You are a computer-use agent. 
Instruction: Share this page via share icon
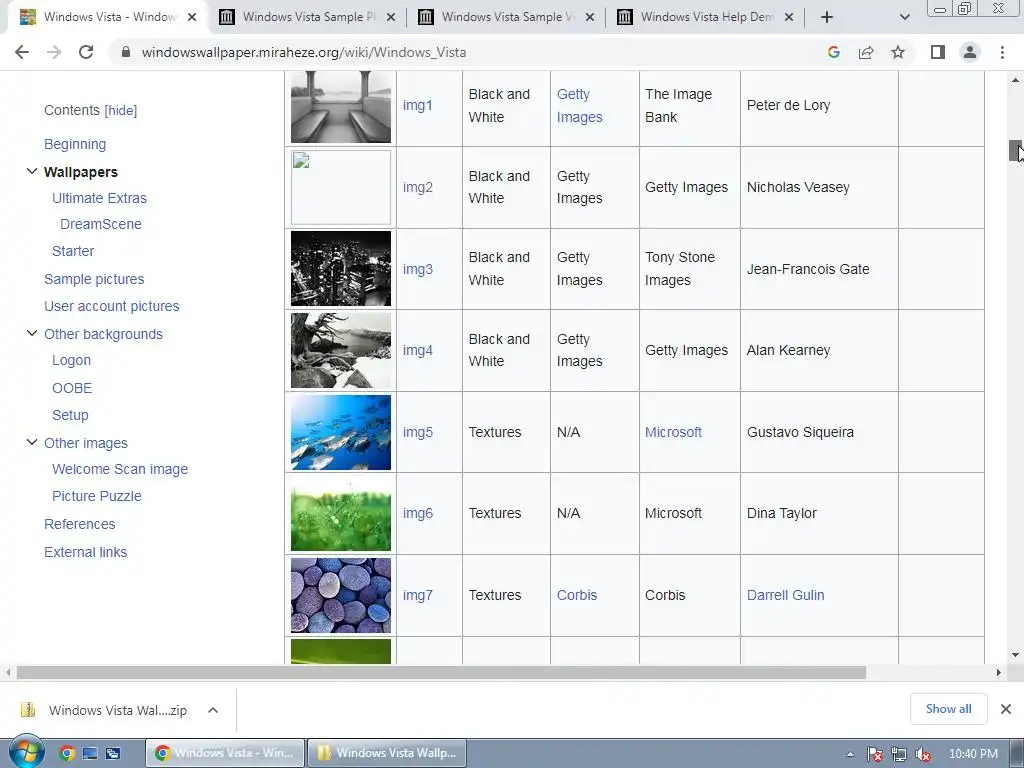866,52
